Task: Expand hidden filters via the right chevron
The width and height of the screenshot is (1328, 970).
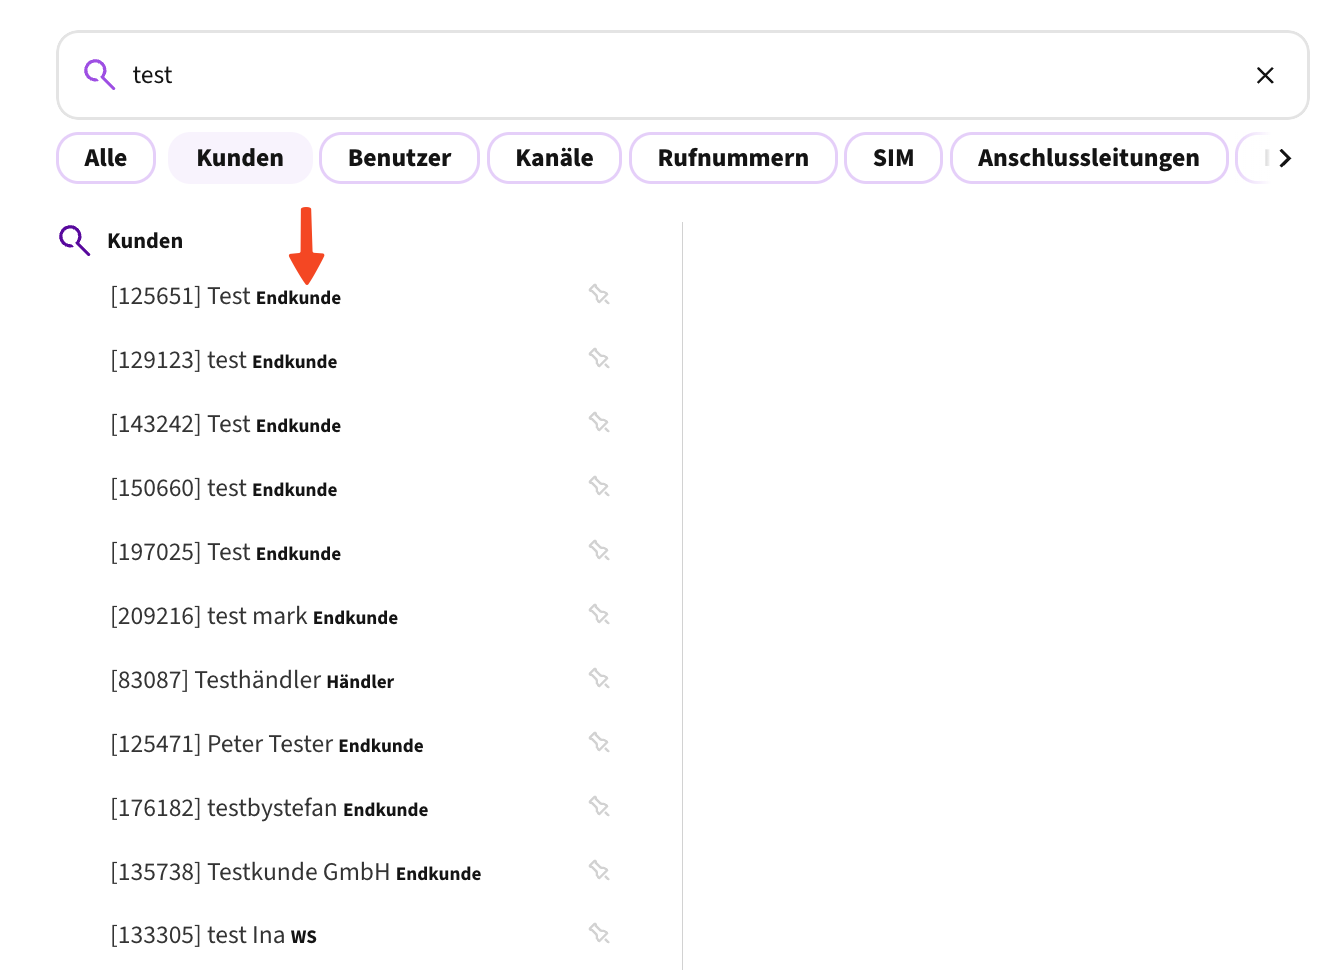Action: (1287, 157)
